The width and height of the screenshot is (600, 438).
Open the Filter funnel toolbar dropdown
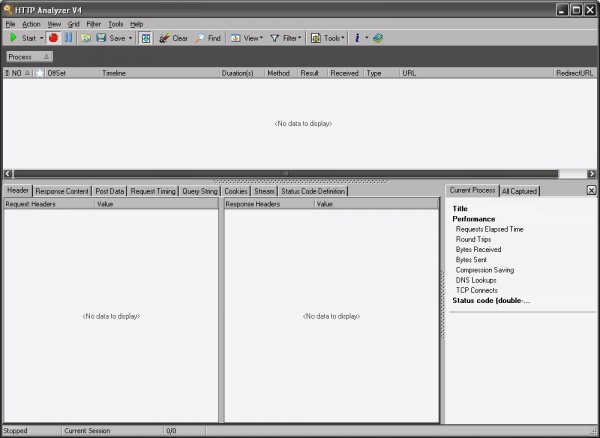[286, 38]
